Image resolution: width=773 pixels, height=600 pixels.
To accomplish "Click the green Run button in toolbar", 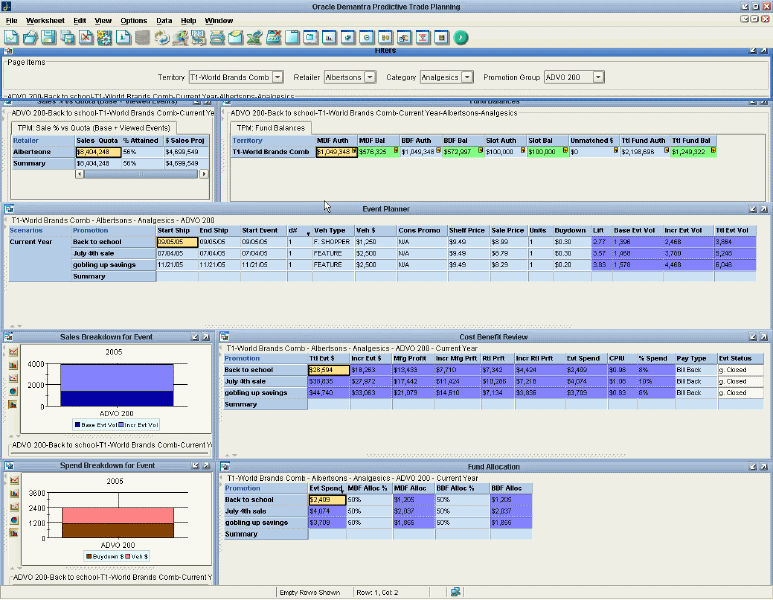I will coord(461,38).
